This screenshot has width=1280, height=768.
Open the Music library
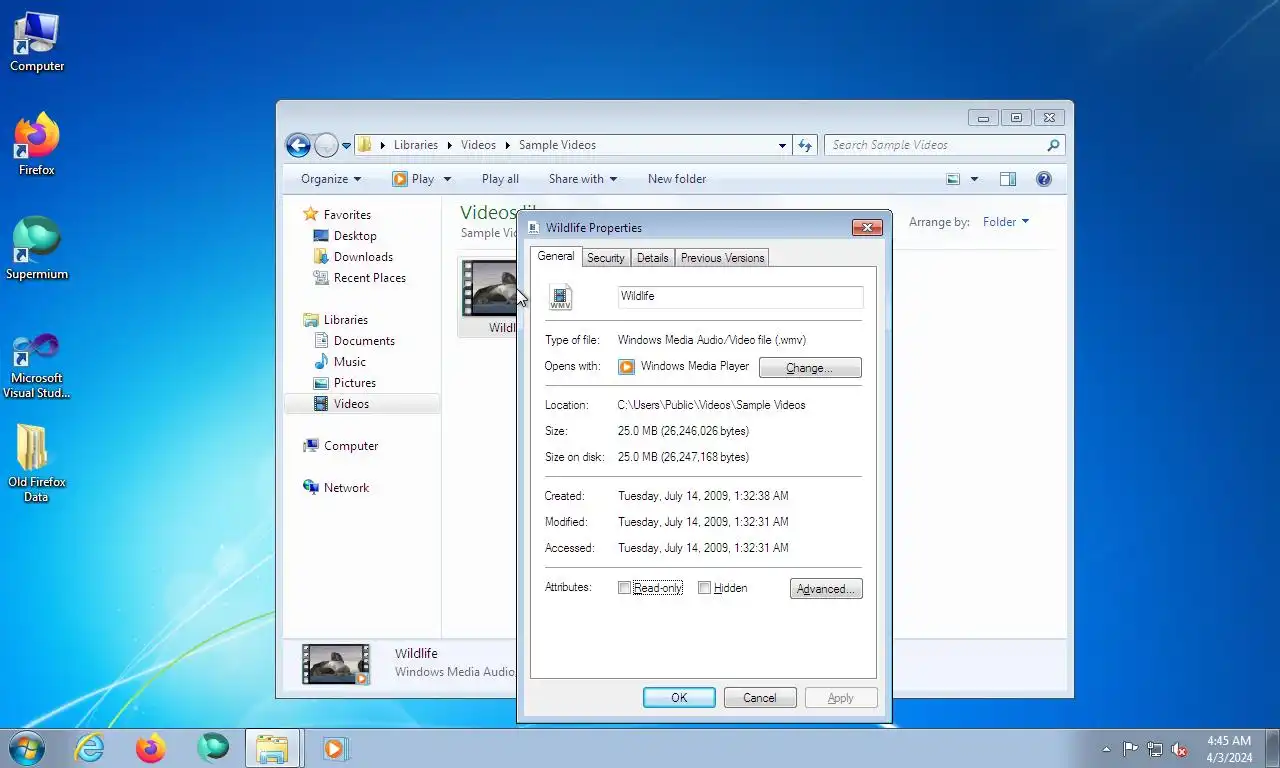pos(340,362)
